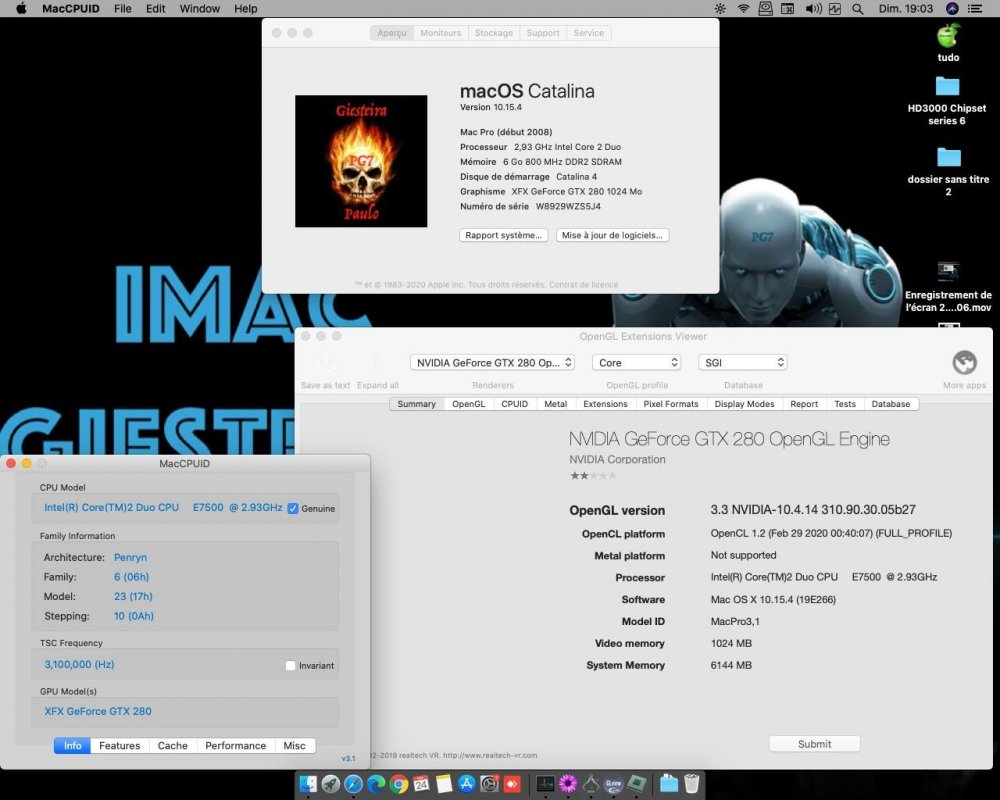Open Safari compass in the dock
This screenshot has width=1000, height=800.
(x=353, y=783)
